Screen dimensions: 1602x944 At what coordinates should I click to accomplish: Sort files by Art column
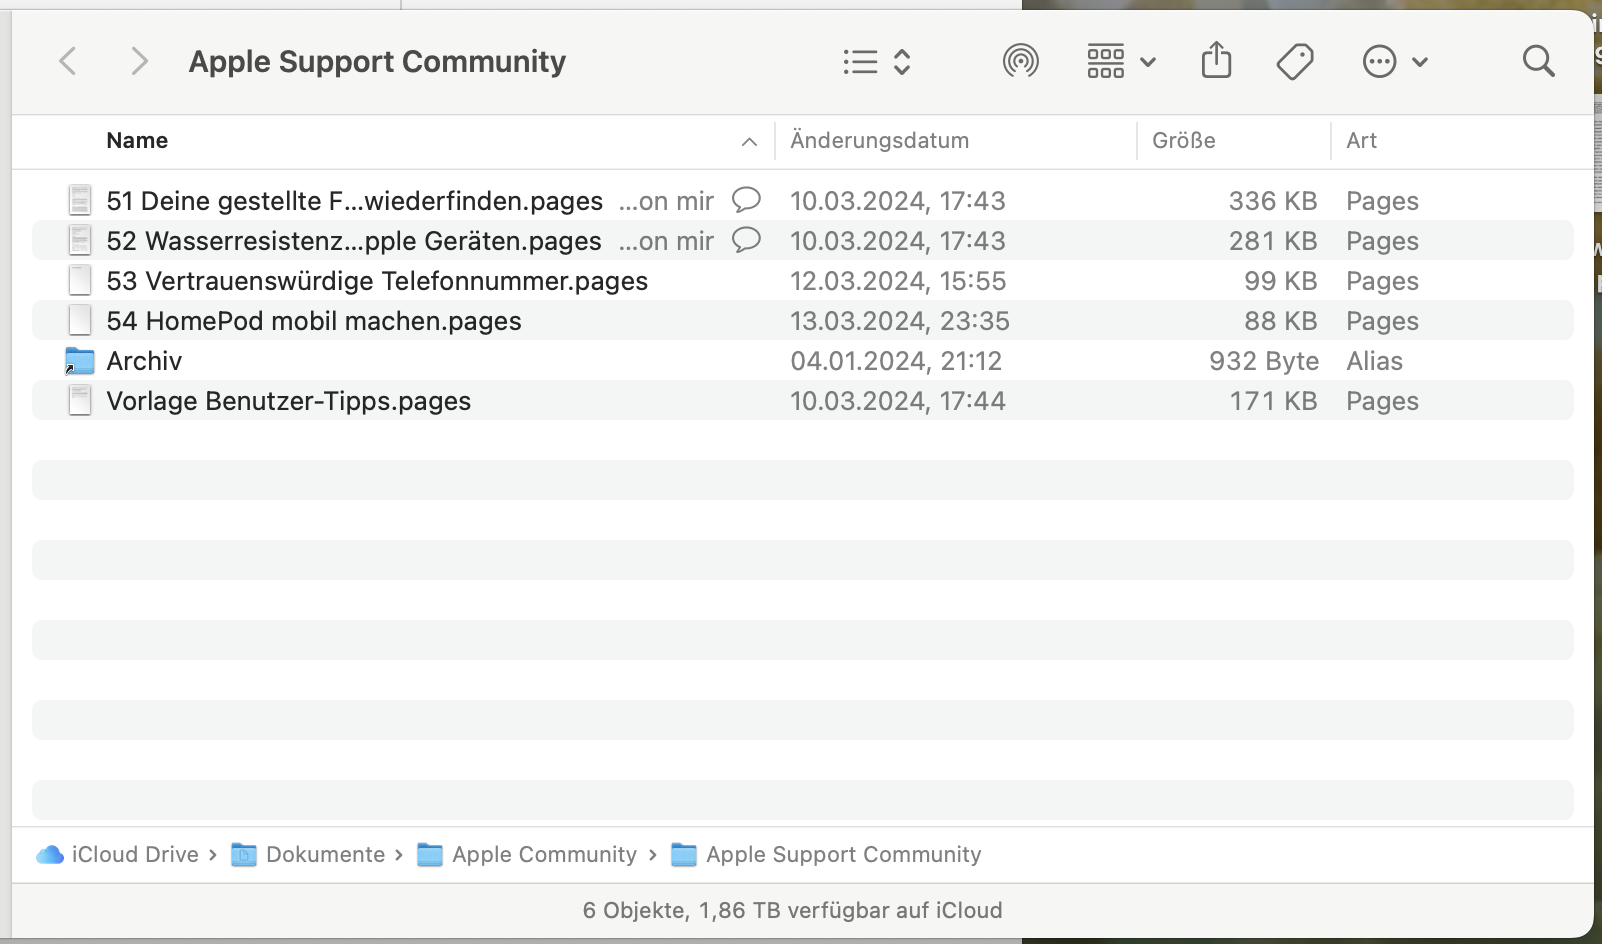(1361, 141)
